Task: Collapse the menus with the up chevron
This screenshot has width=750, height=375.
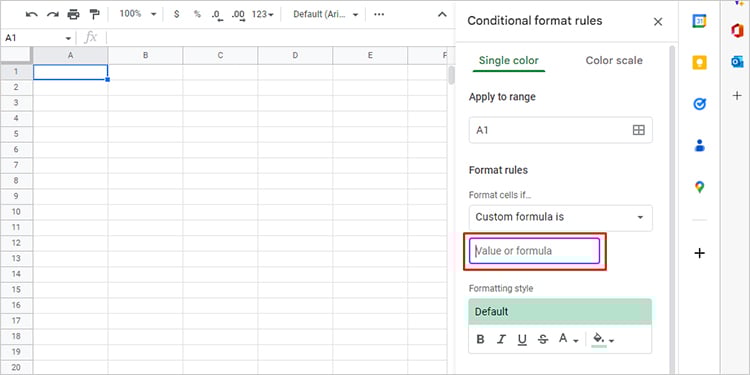Action: tap(442, 14)
